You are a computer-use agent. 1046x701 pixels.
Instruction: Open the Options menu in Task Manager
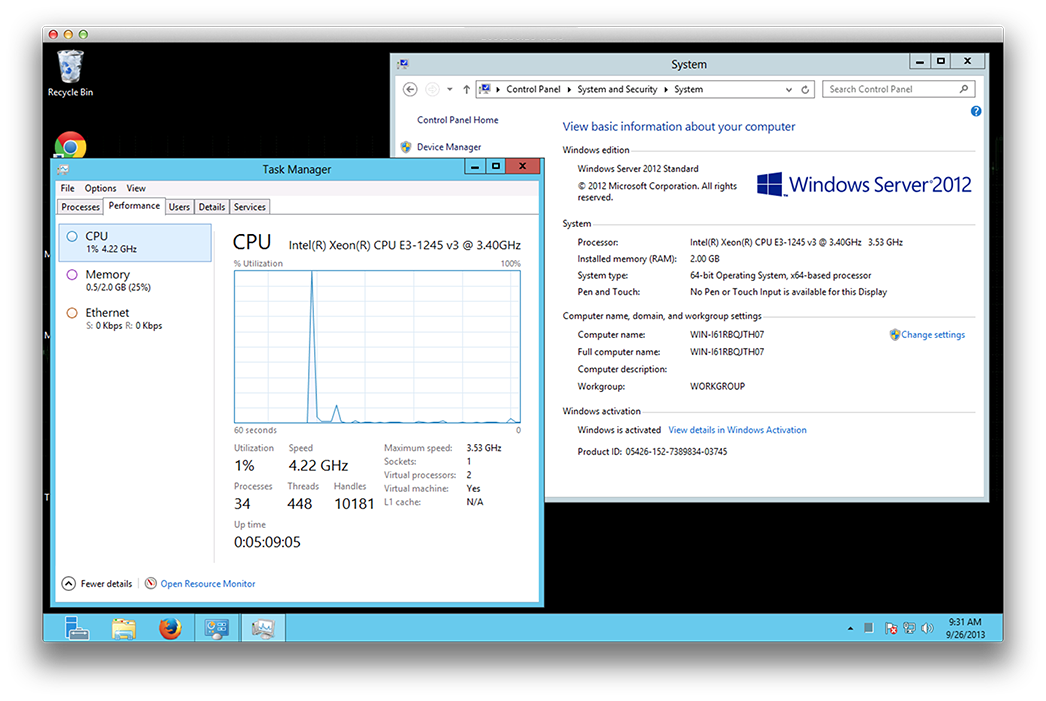[100, 188]
